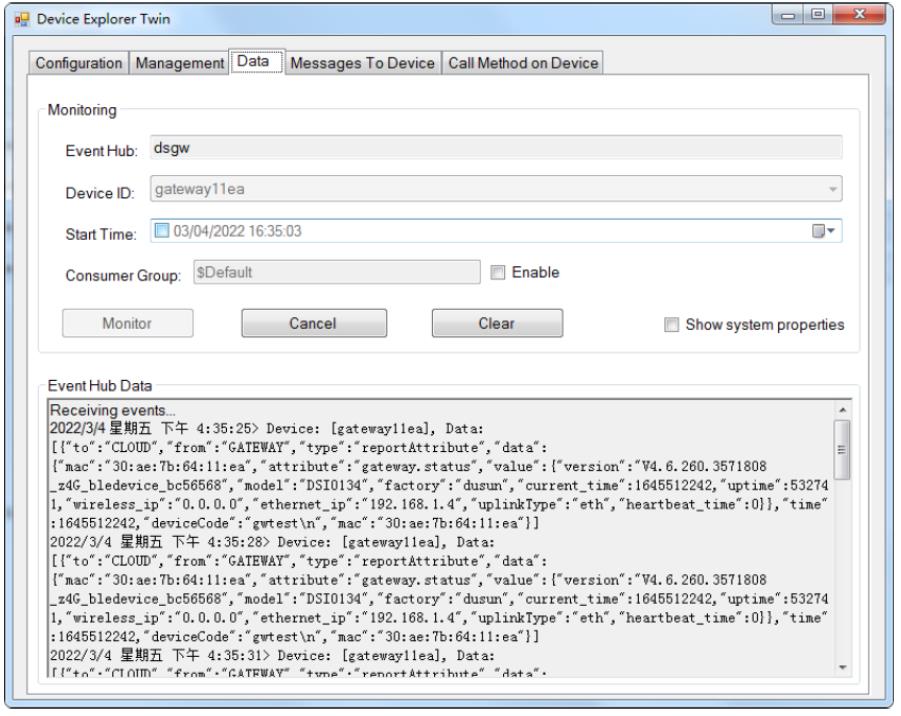Click the Consumer Group $Default field
Screen dimensions: 901x716
tap(337, 272)
